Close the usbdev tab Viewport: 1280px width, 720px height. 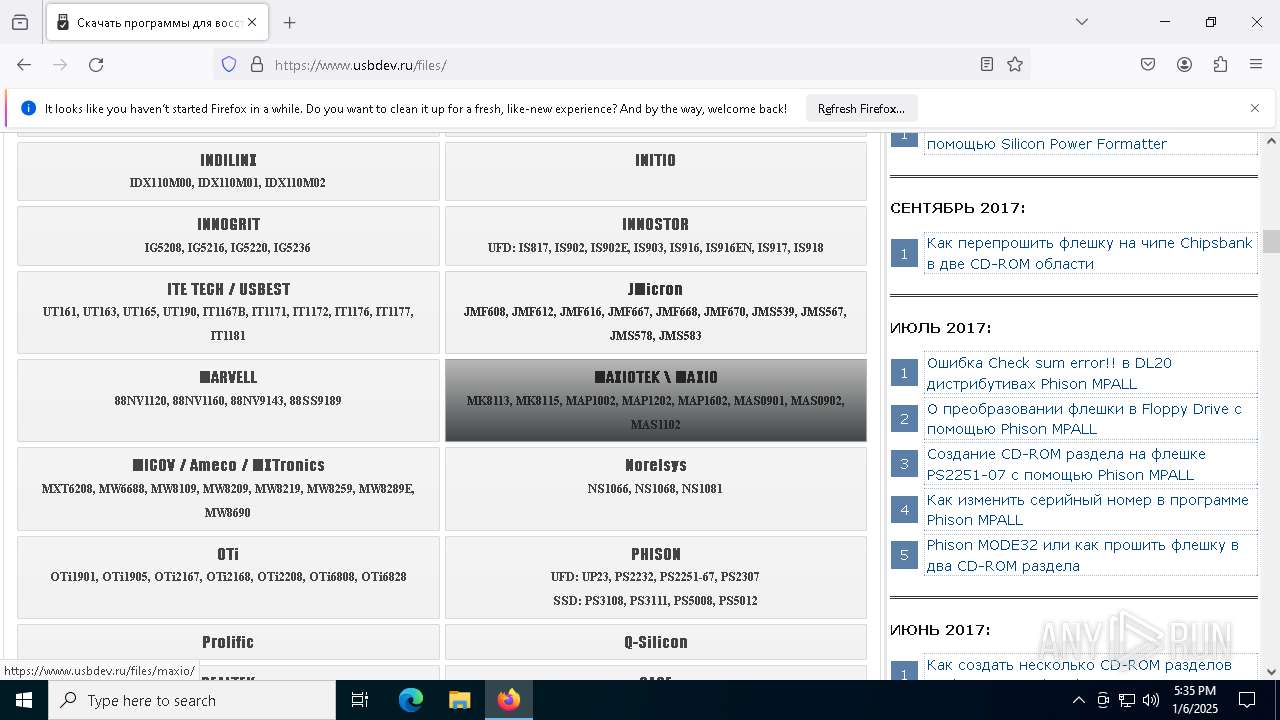[x=252, y=22]
